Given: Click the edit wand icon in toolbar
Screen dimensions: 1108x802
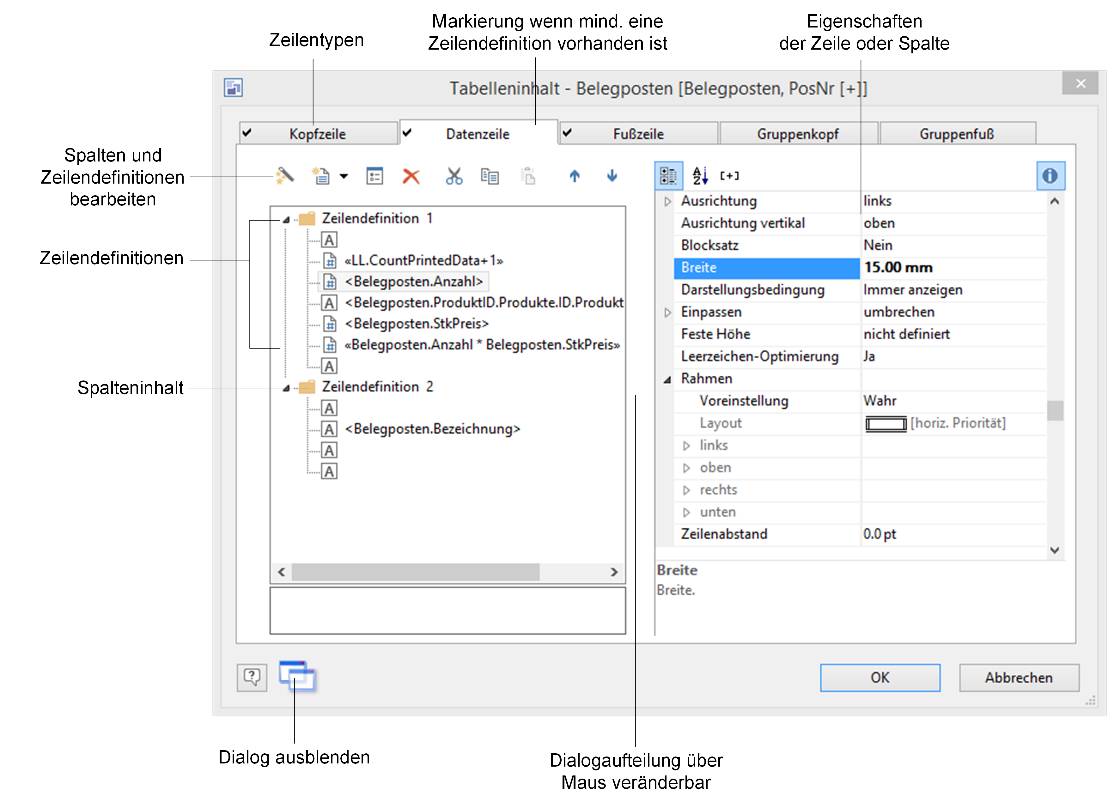Looking at the screenshot, I should click(285, 176).
